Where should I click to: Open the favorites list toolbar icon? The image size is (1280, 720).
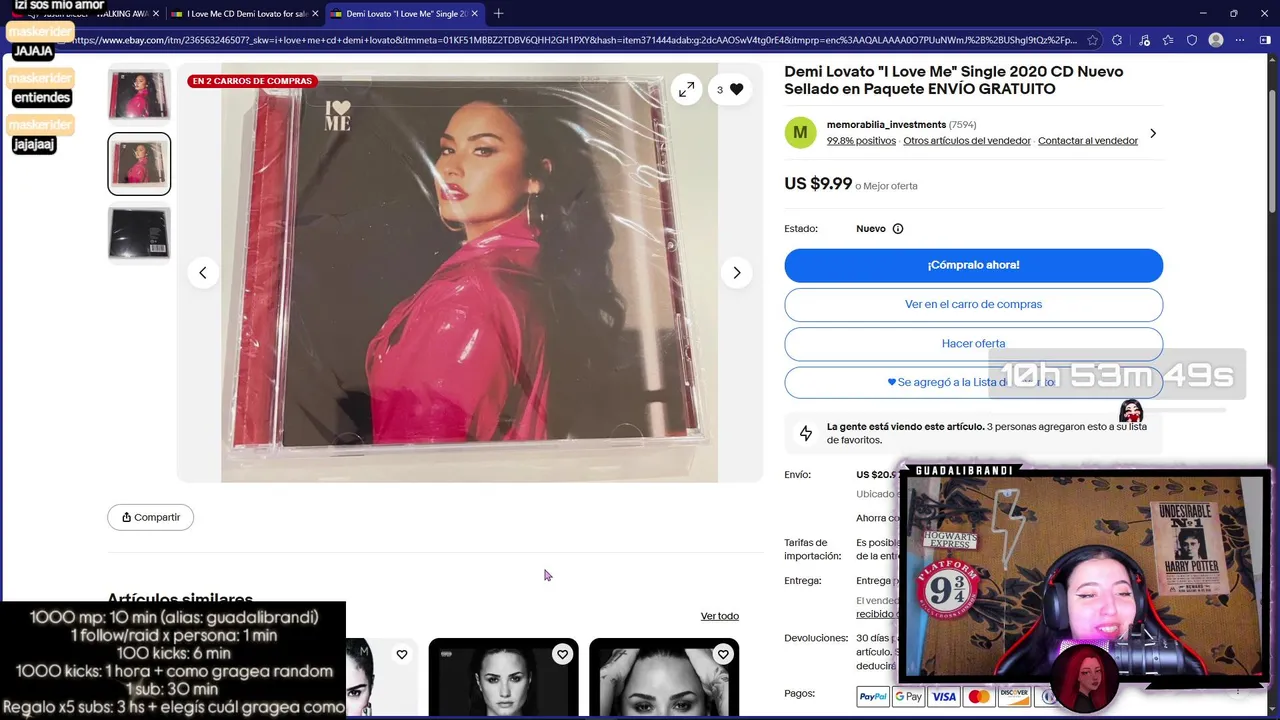pos(1167,40)
